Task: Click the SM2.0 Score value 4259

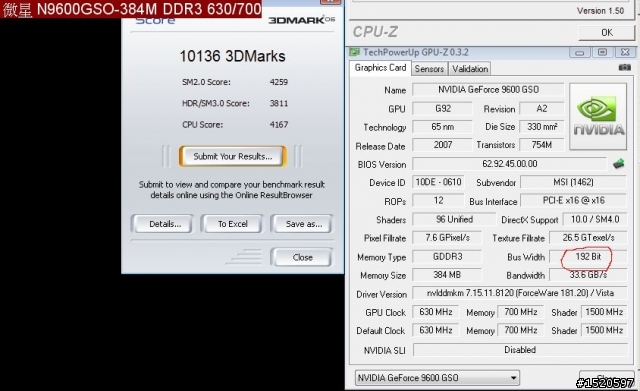Action: coord(279,82)
